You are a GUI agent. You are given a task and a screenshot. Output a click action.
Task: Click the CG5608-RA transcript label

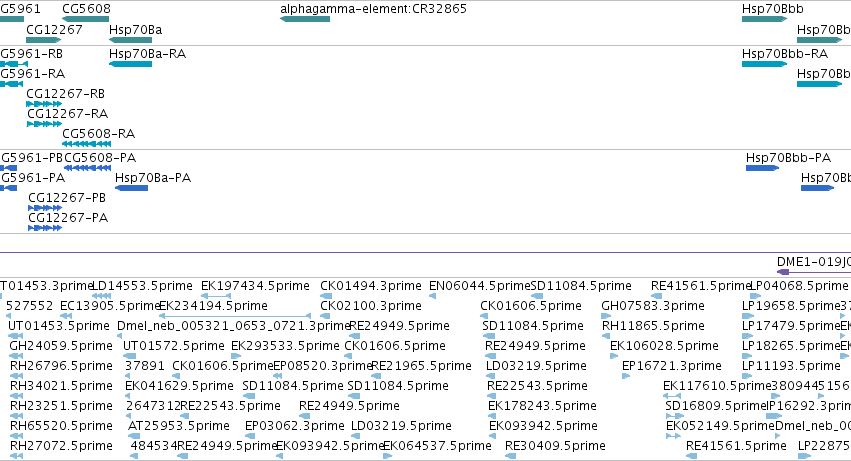[98, 134]
